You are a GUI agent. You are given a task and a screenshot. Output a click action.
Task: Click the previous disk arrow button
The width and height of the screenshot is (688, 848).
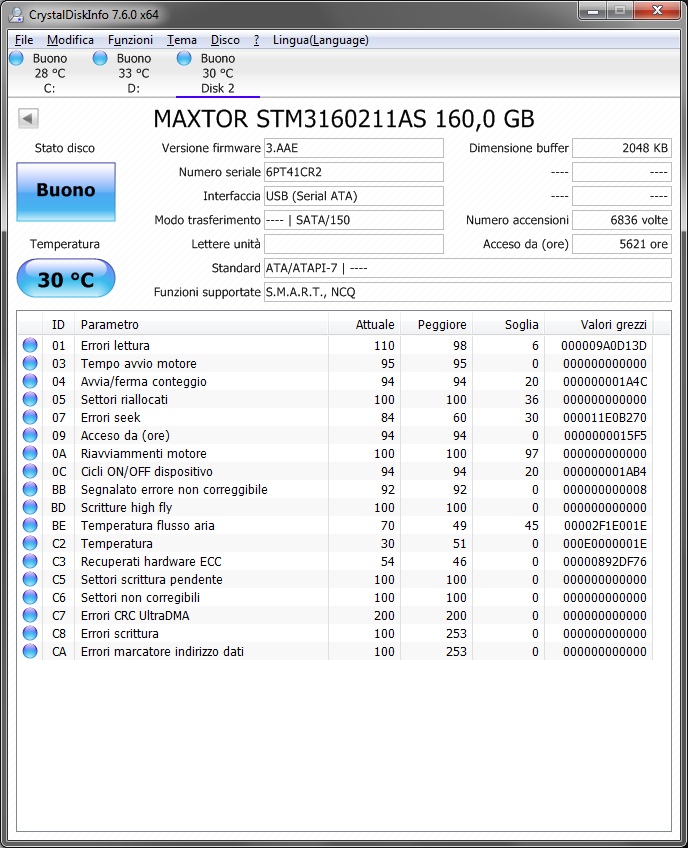(x=28, y=119)
